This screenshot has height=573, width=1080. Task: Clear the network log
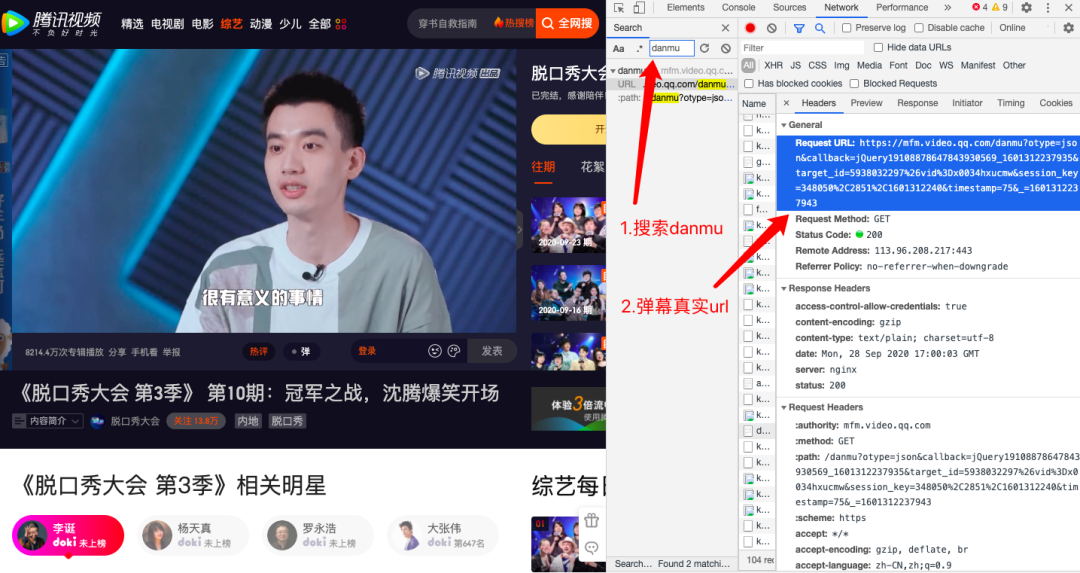pos(771,28)
